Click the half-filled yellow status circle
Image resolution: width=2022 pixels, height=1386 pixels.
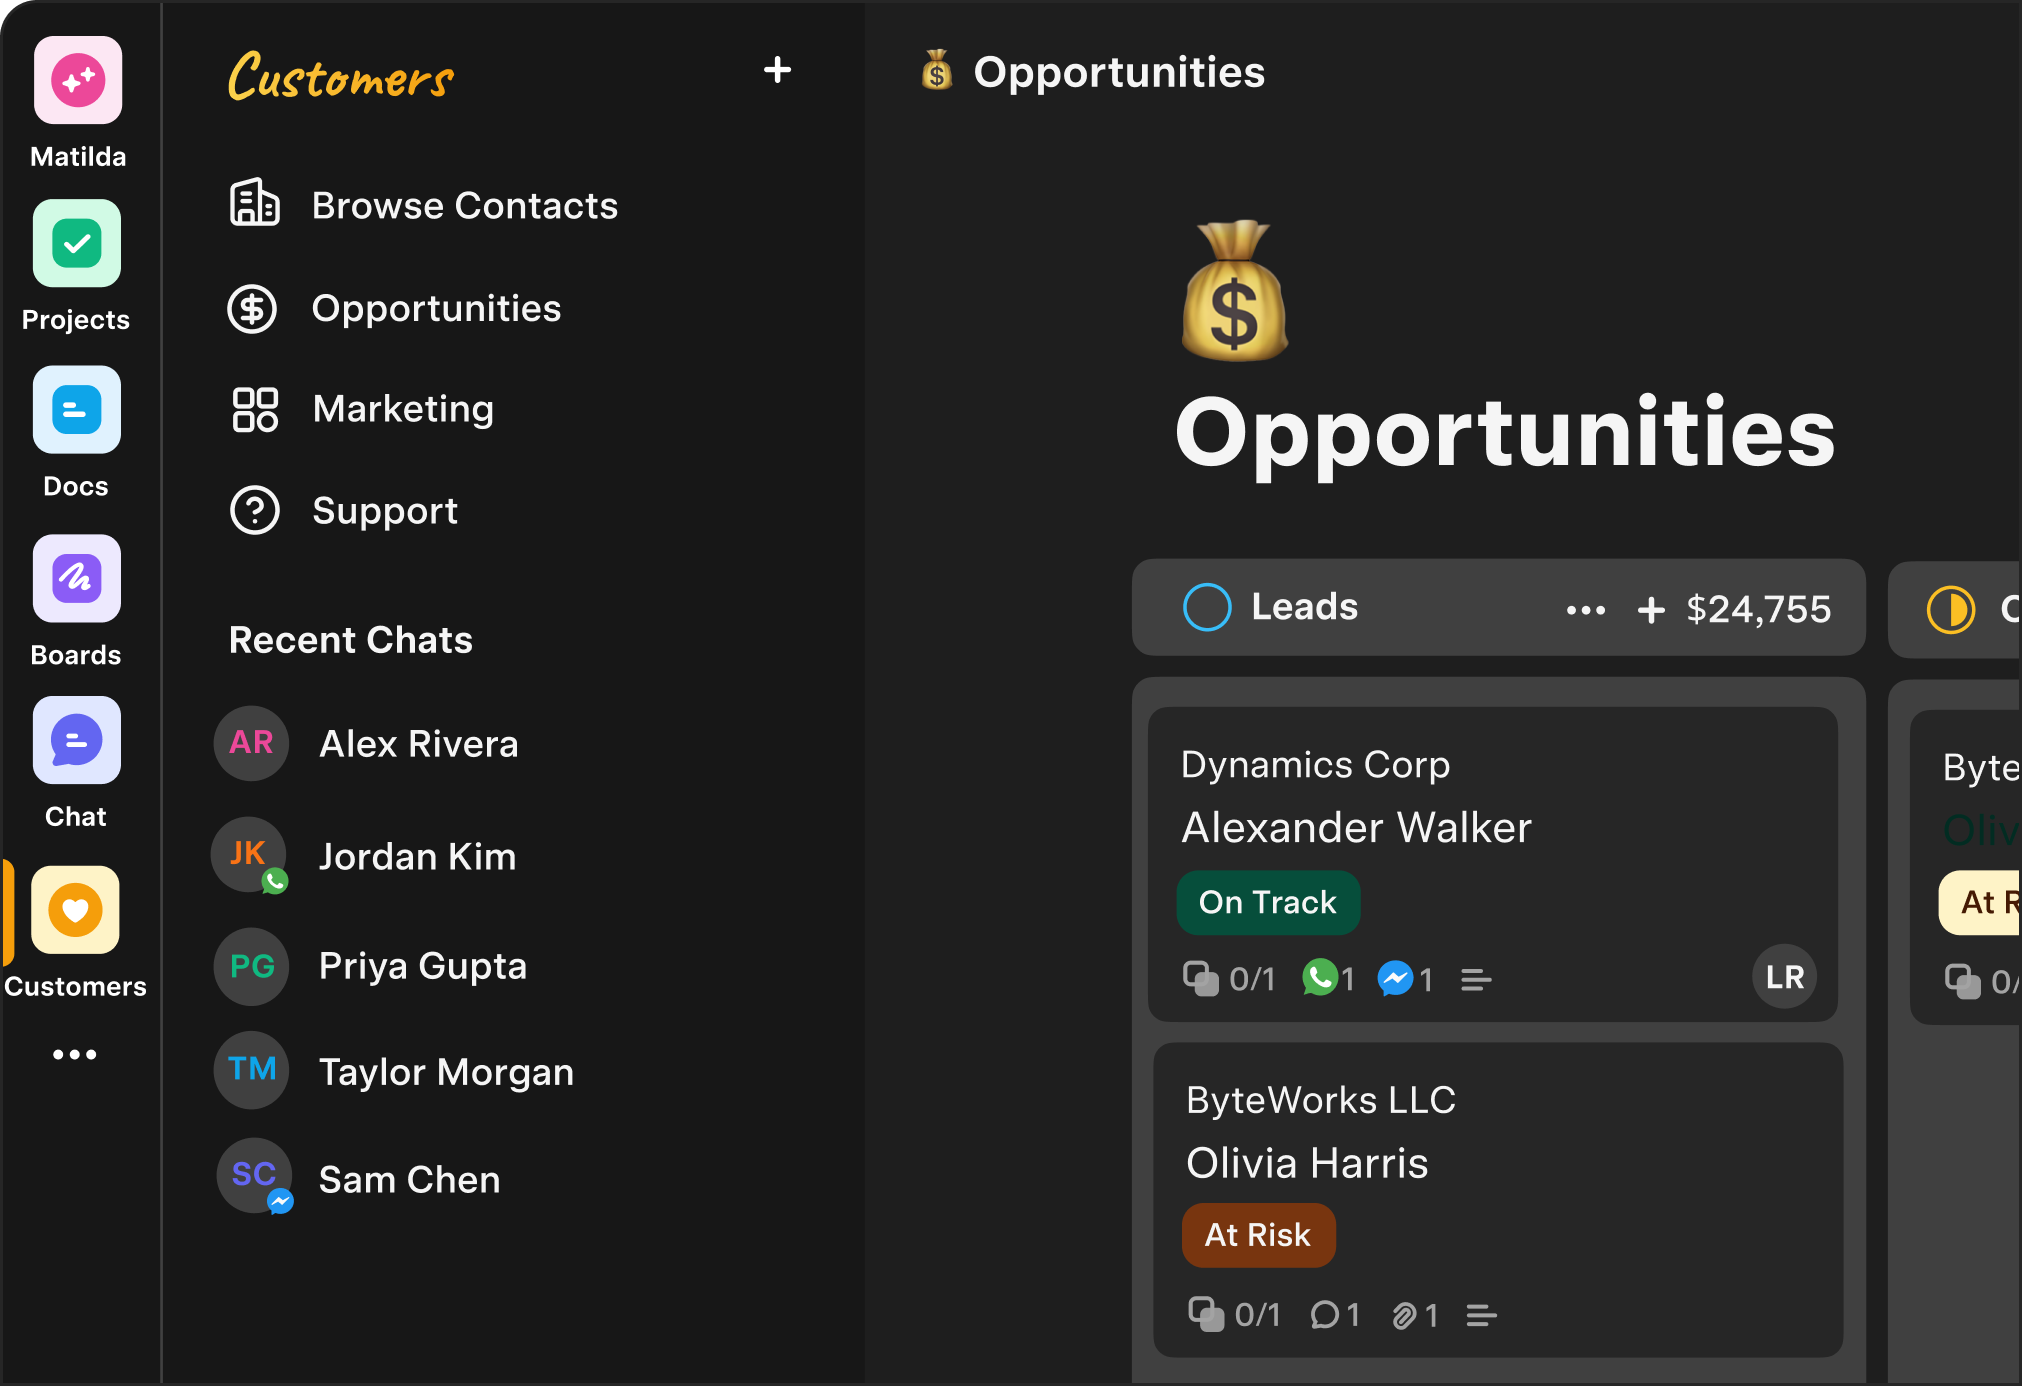point(1950,609)
